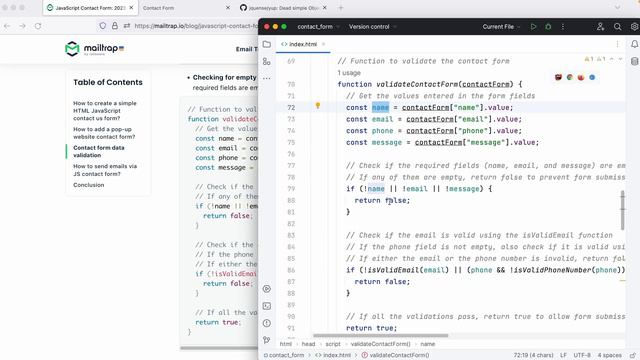Screen dimensions: 640x360
Task: Go to 'Contact form data validation' section
Action: 99,151
